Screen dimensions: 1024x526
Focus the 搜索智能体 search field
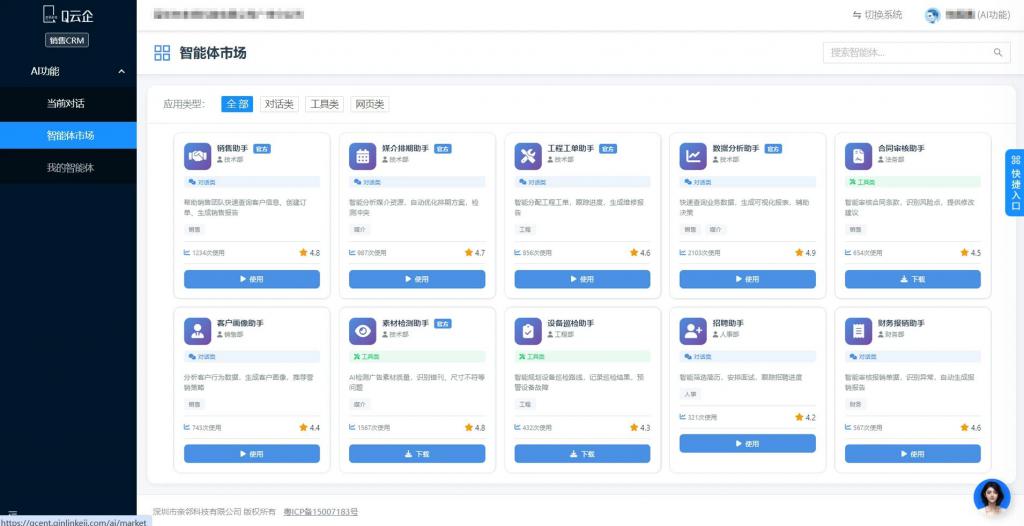point(916,52)
